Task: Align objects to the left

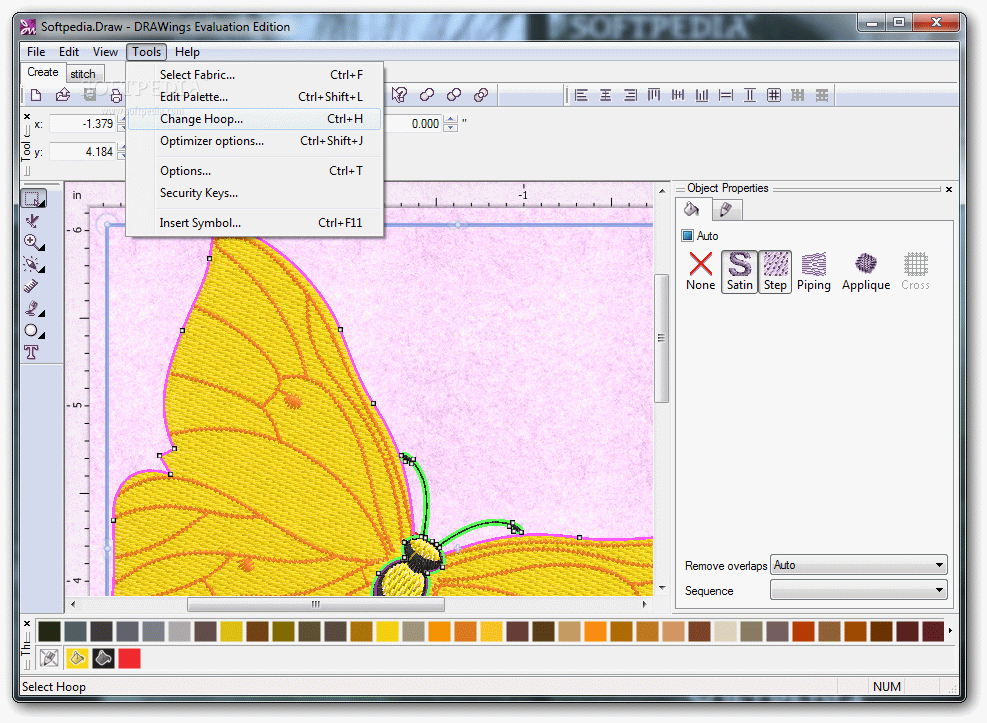Action: [x=581, y=95]
